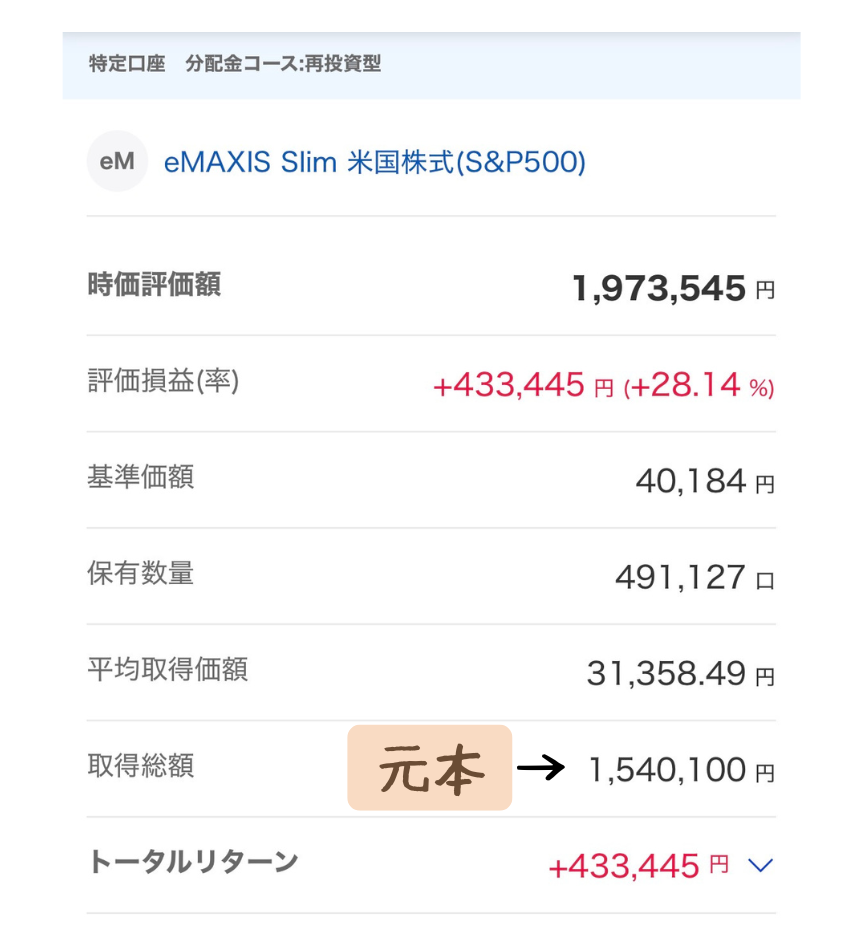Click the 基準価額 row label
Viewport: 863px width, 950px height.
tap(140, 477)
